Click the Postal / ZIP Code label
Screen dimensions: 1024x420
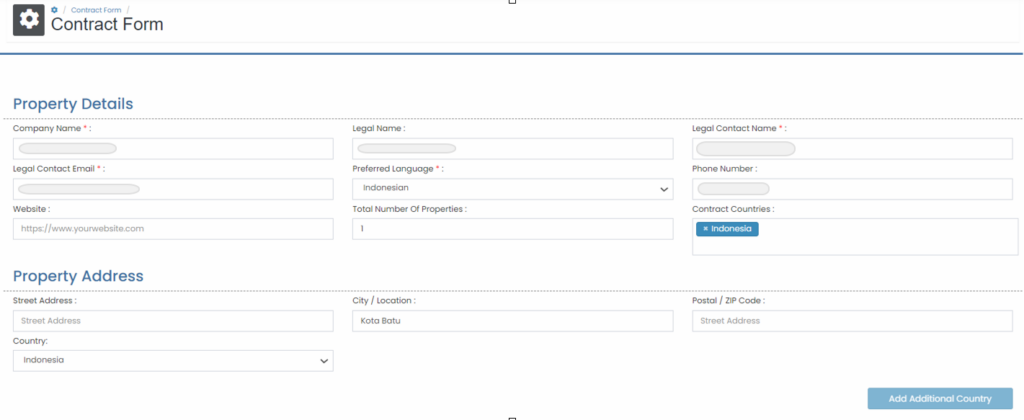pyautogui.click(x=729, y=300)
